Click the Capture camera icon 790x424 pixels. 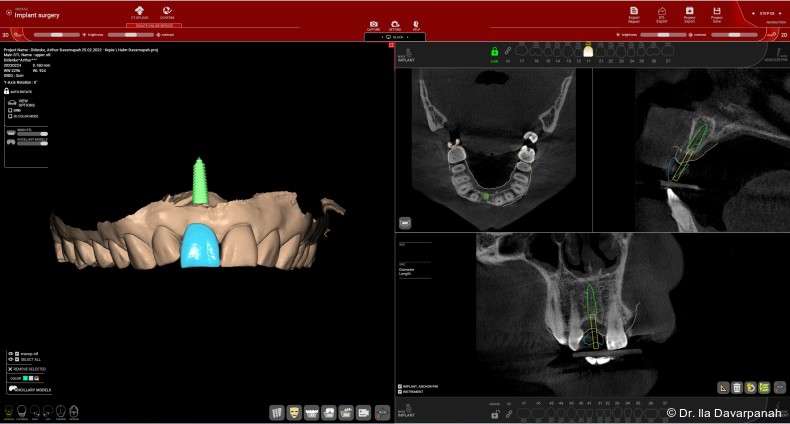[374, 24]
